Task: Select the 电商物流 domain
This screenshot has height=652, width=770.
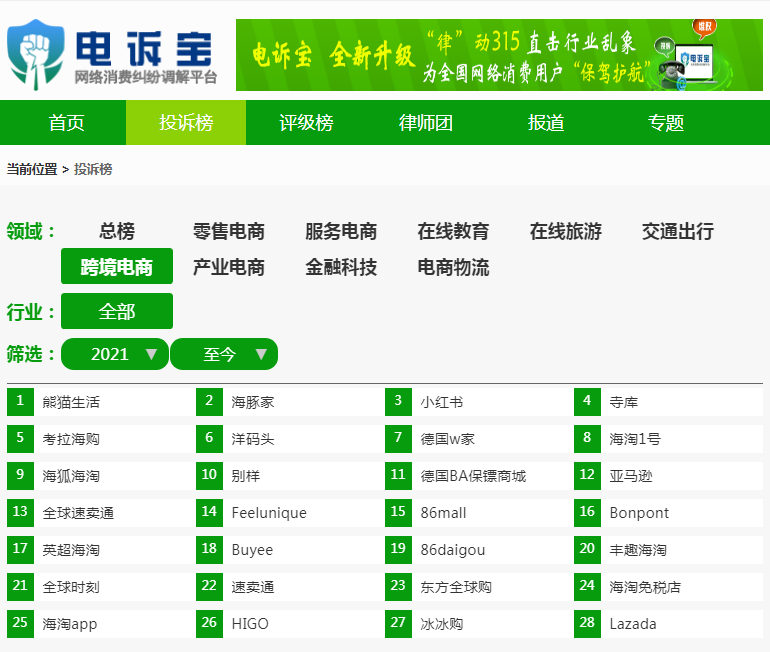Action: click(453, 267)
